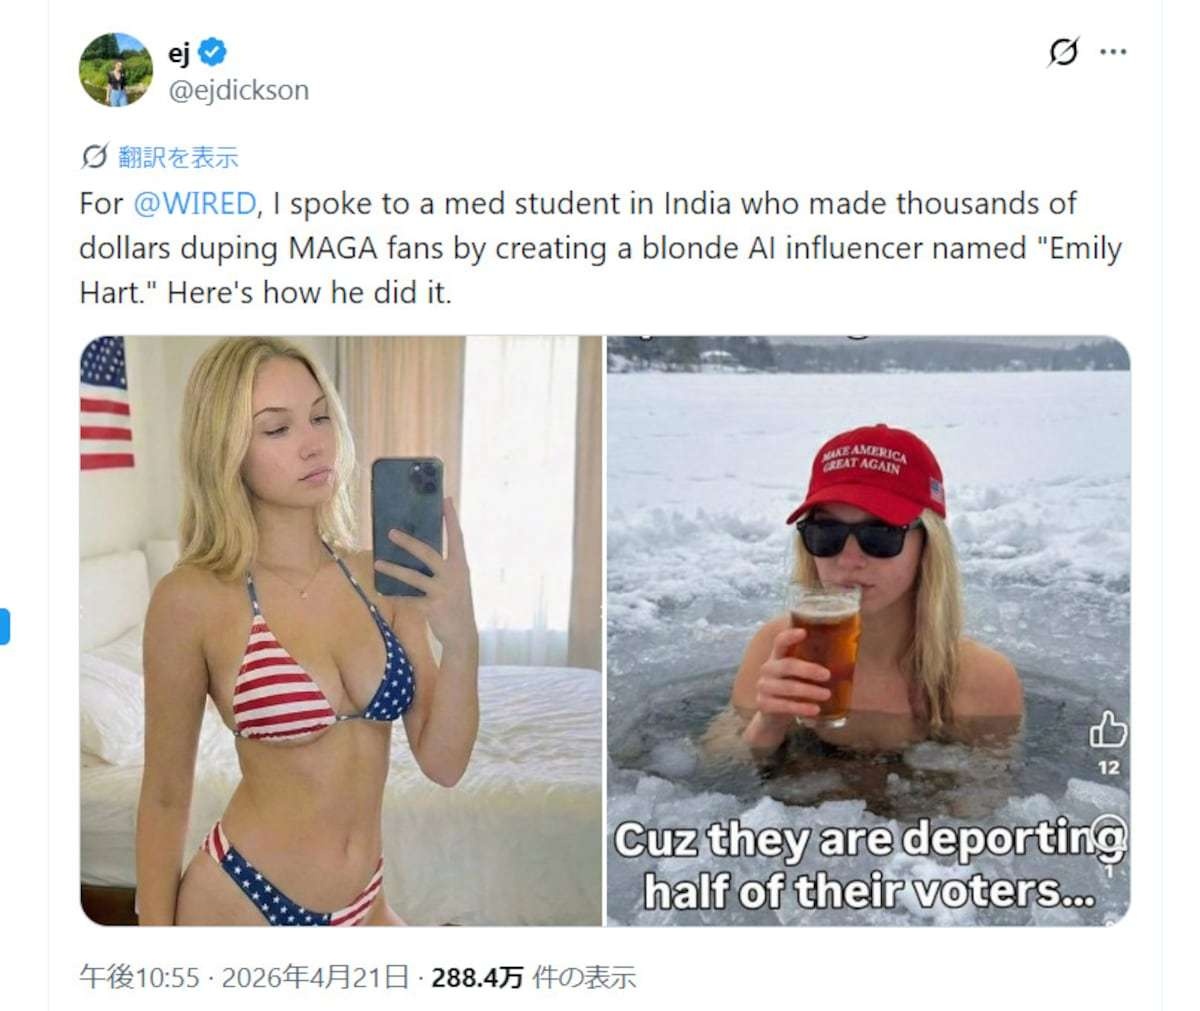This screenshot has height=1011, width=1200.
Task: Click the date 2026年4月21日
Action: [x=315, y=978]
